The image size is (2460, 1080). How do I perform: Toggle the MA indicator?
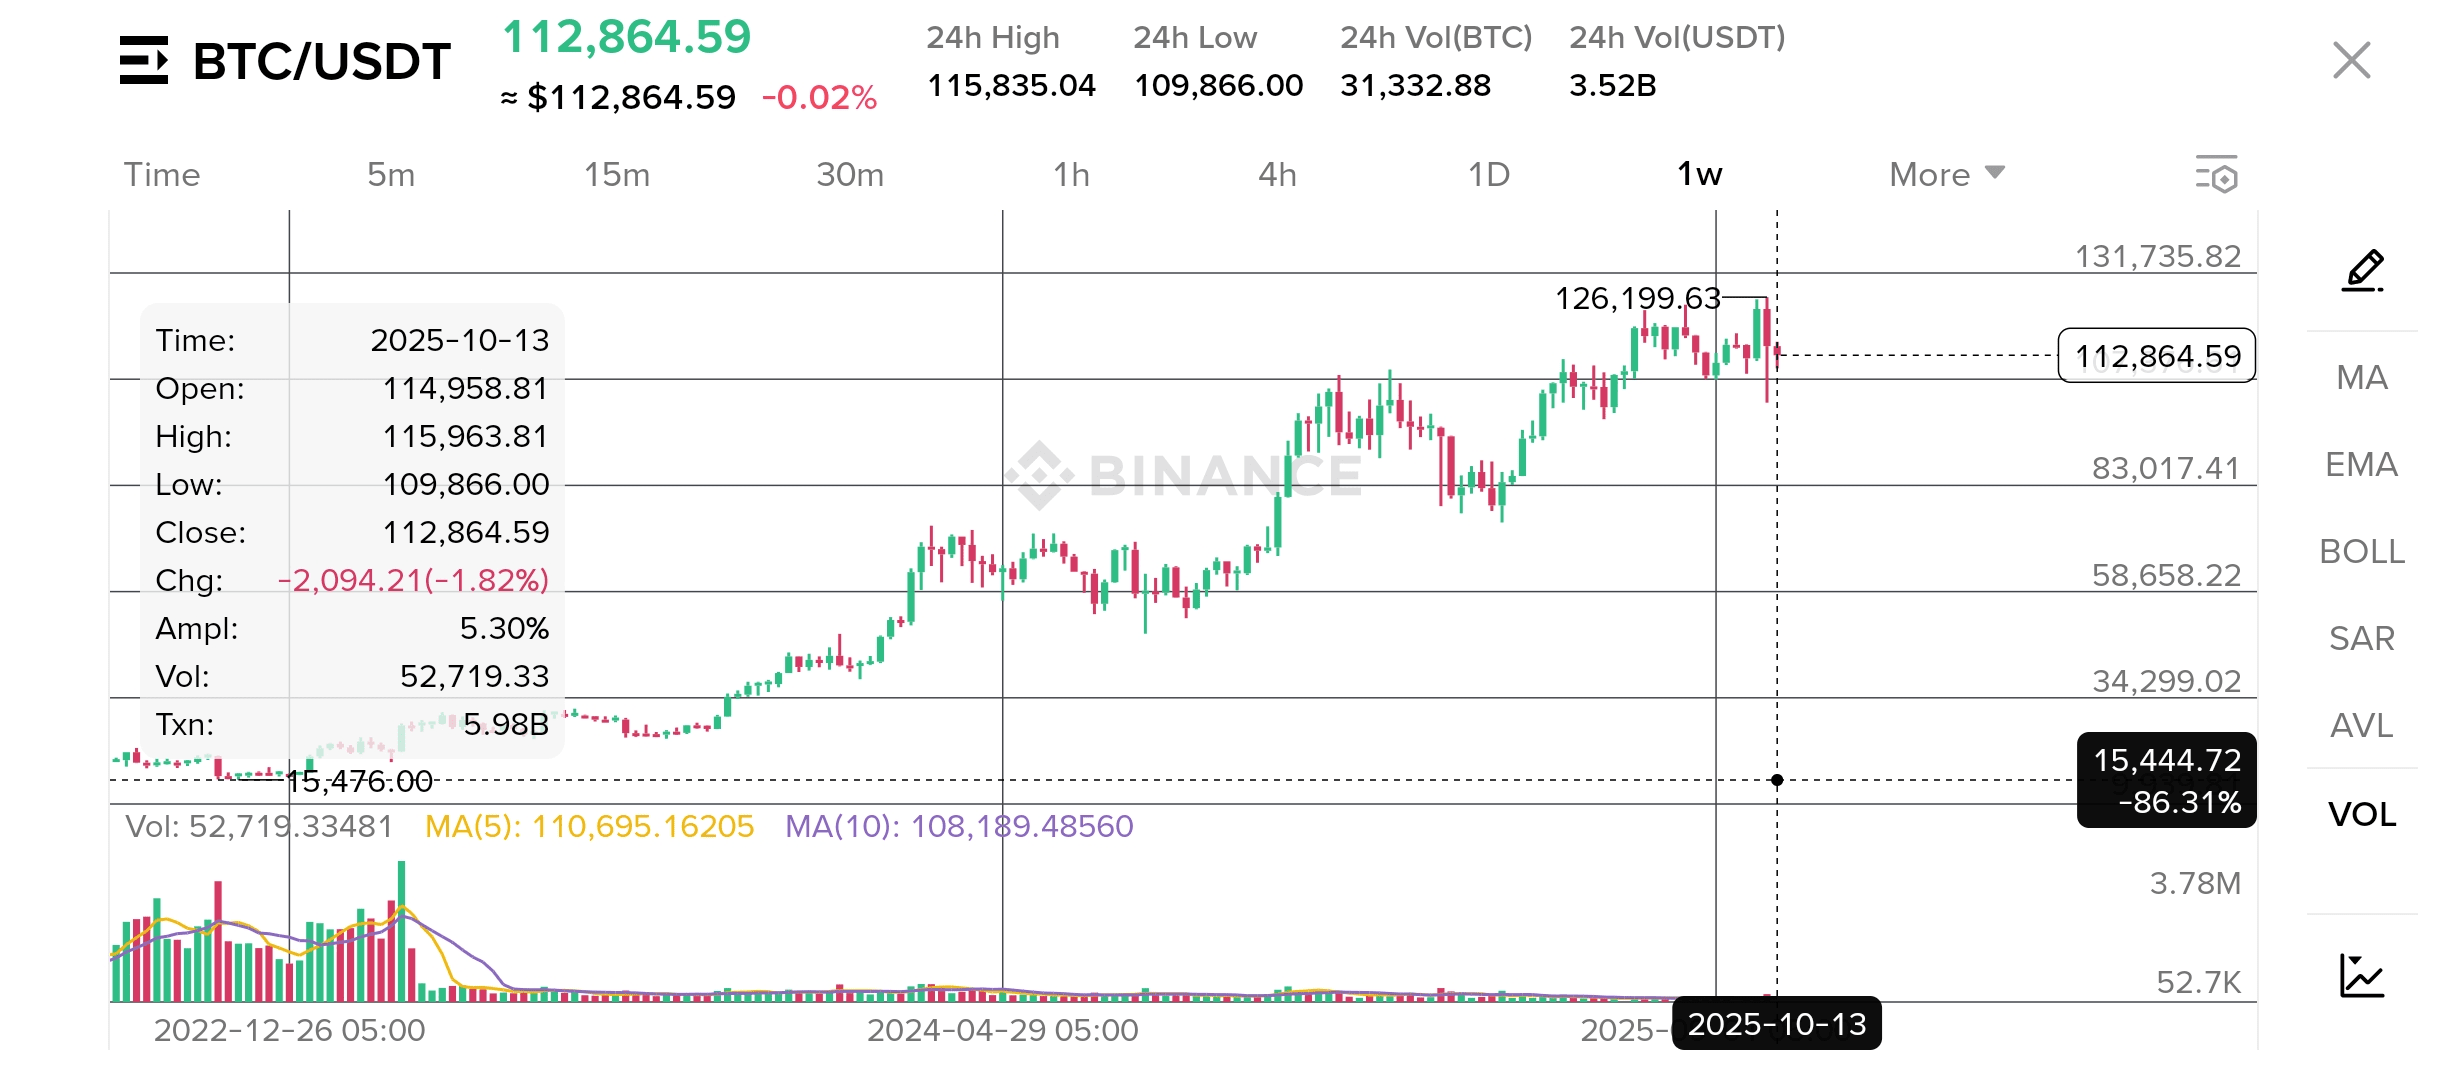[x=2362, y=377]
